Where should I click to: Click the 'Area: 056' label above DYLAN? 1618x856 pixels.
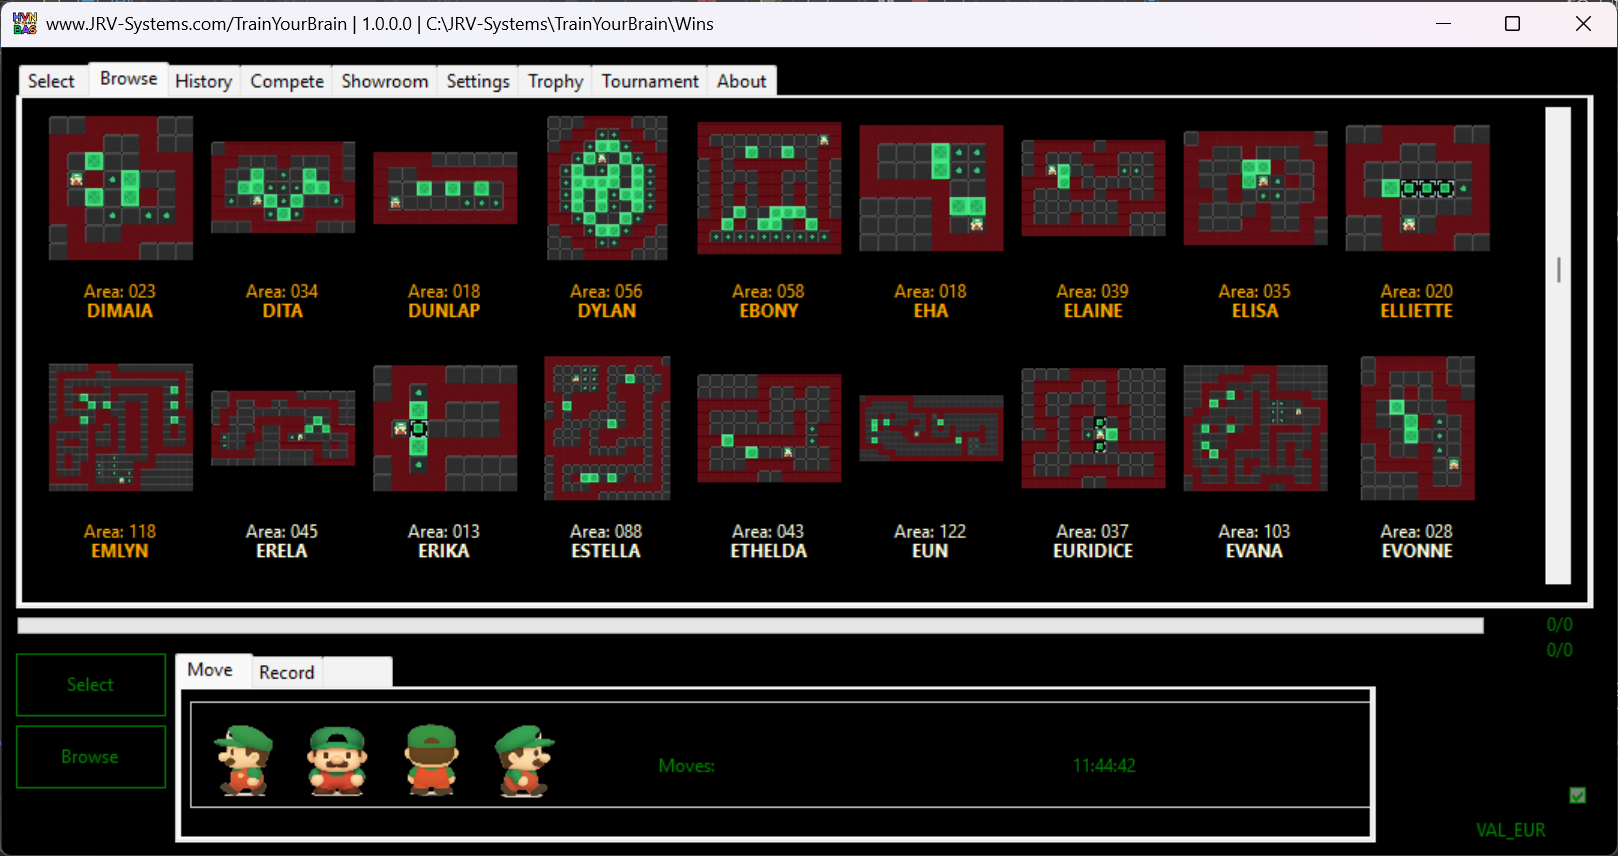tap(607, 291)
